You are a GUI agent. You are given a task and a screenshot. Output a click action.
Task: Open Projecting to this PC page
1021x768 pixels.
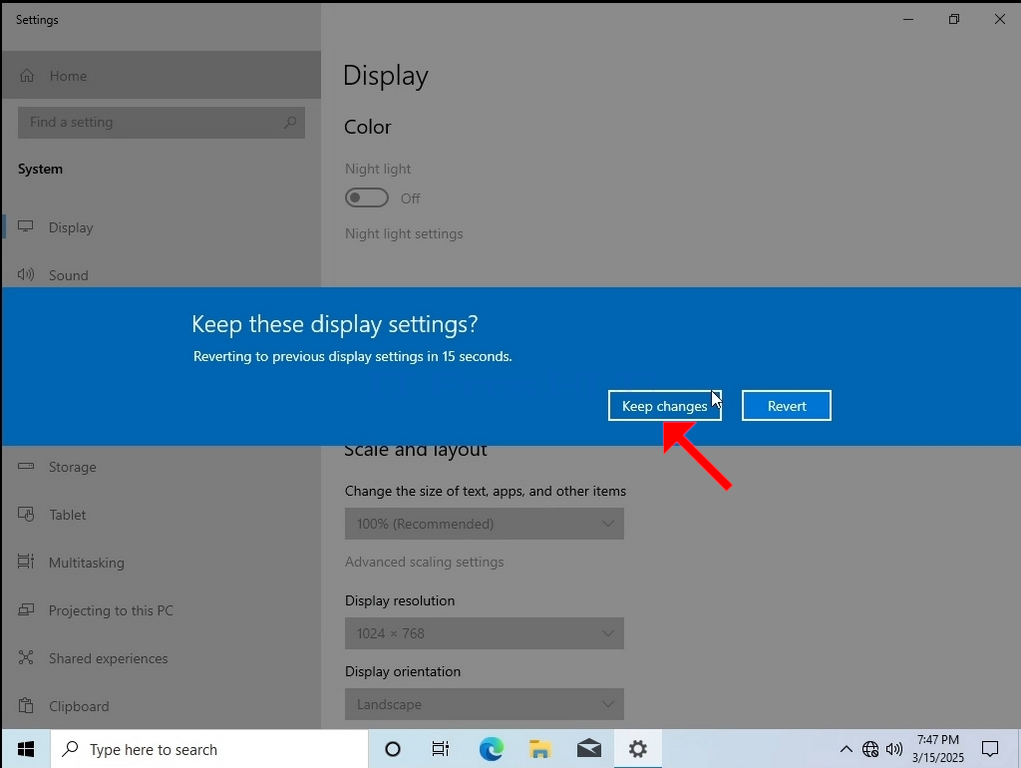pyautogui.click(x=161, y=610)
